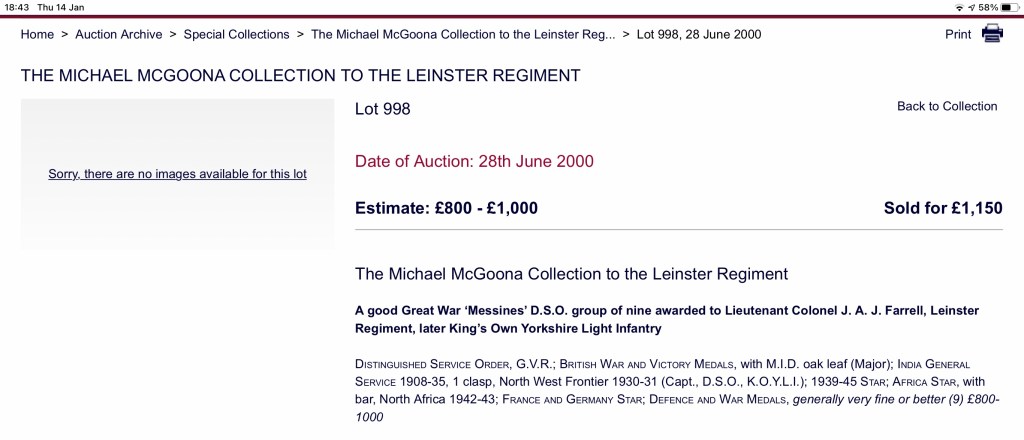This screenshot has width=1024, height=440.
Task: Tap the location arrow status icon
Action: pyautogui.click(x=972, y=7)
